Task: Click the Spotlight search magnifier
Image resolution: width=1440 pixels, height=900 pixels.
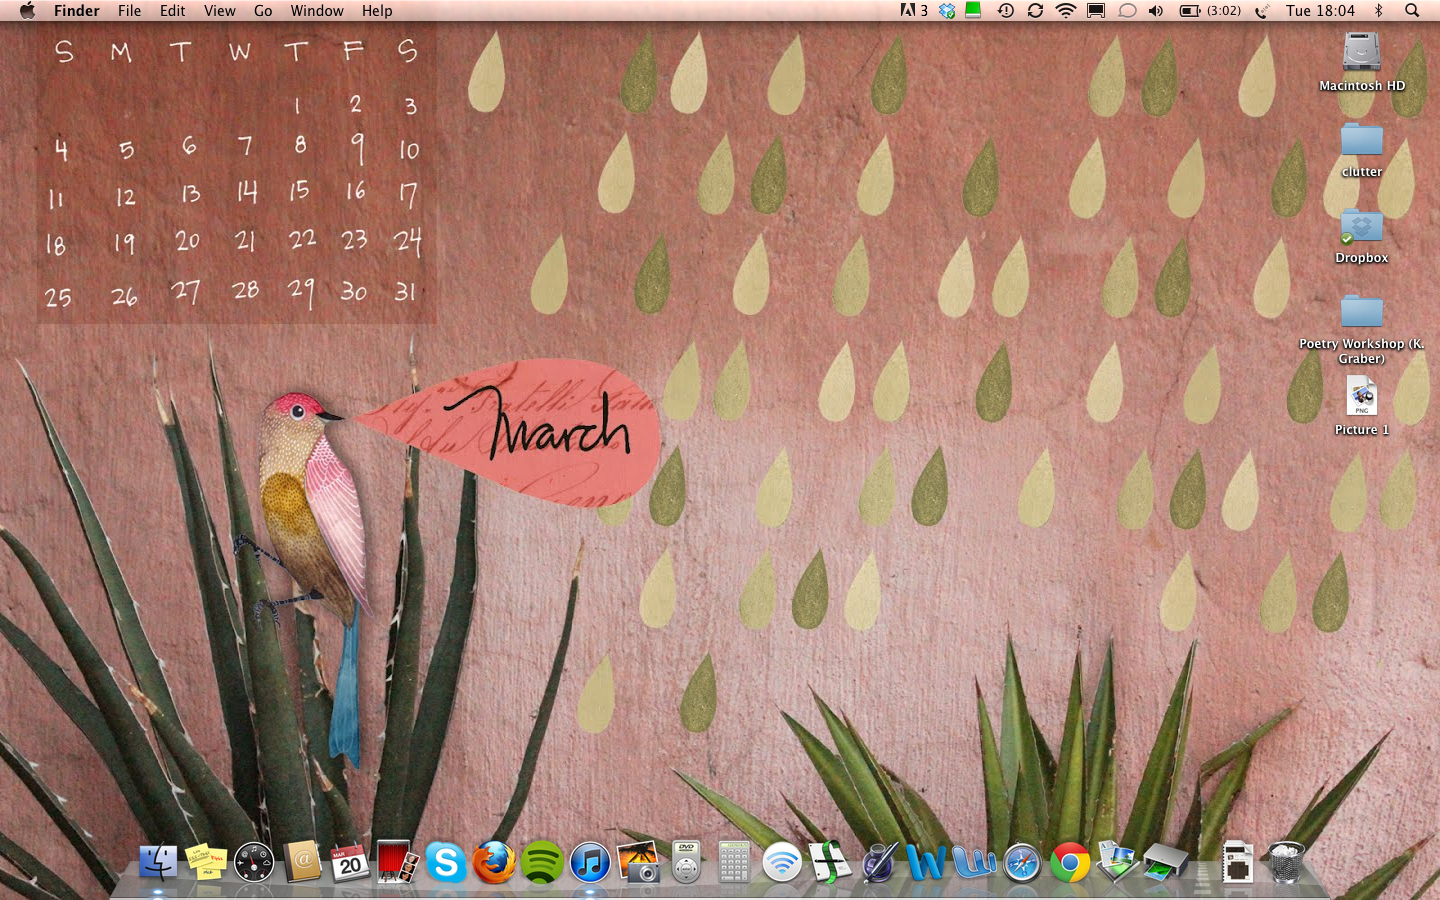Action: 1412,11
